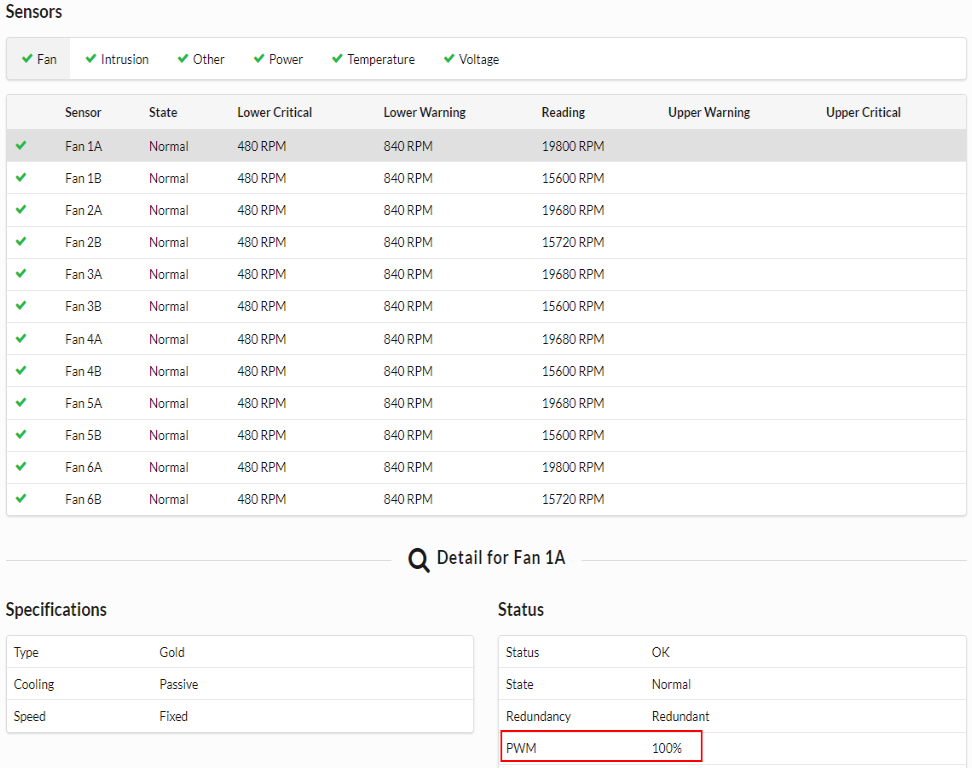The image size is (972, 768).
Task: Disable the Voltage sensor filter
Action: [x=470, y=59]
